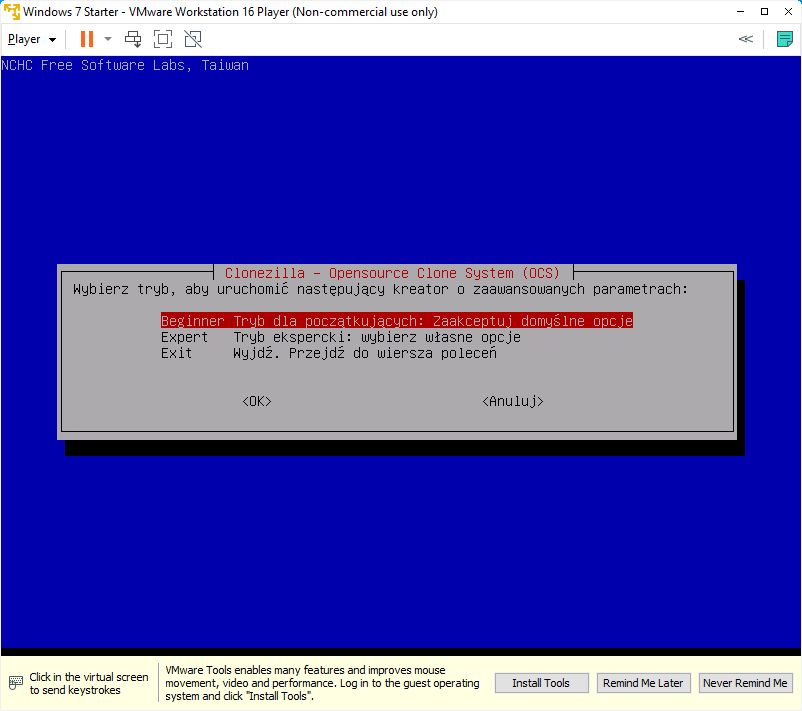Collapse toolbar using the double chevron icon
The image size is (802, 711).
745,39
